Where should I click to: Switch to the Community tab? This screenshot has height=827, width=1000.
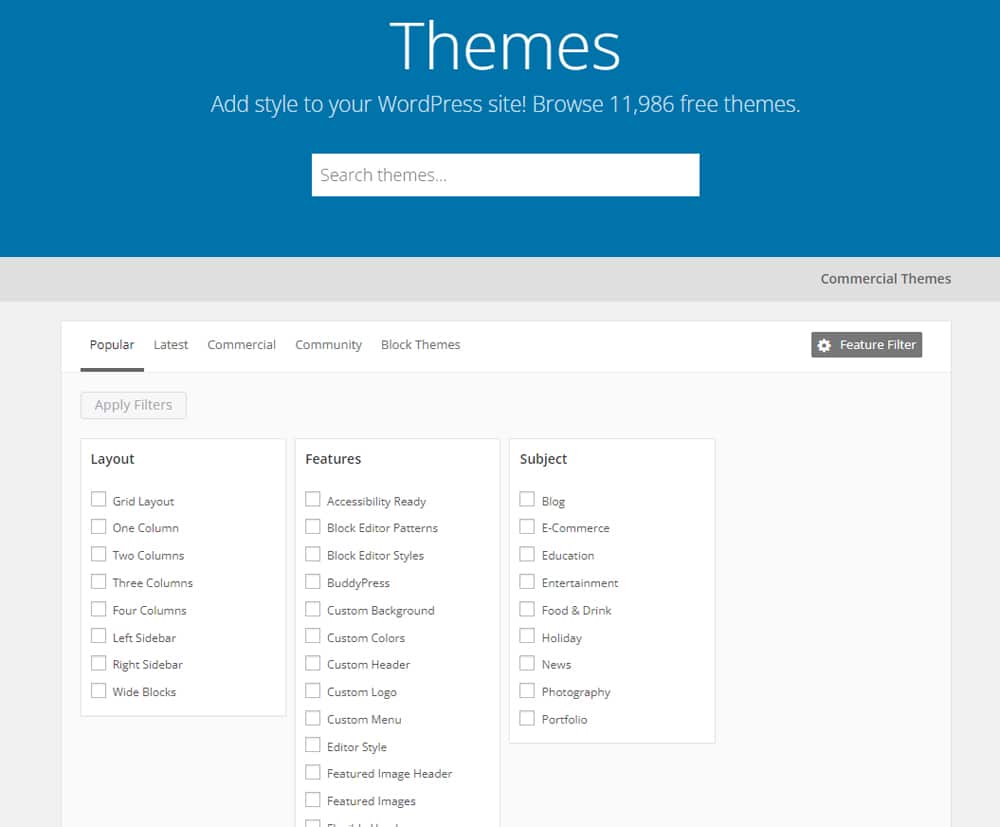tap(328, 345)
